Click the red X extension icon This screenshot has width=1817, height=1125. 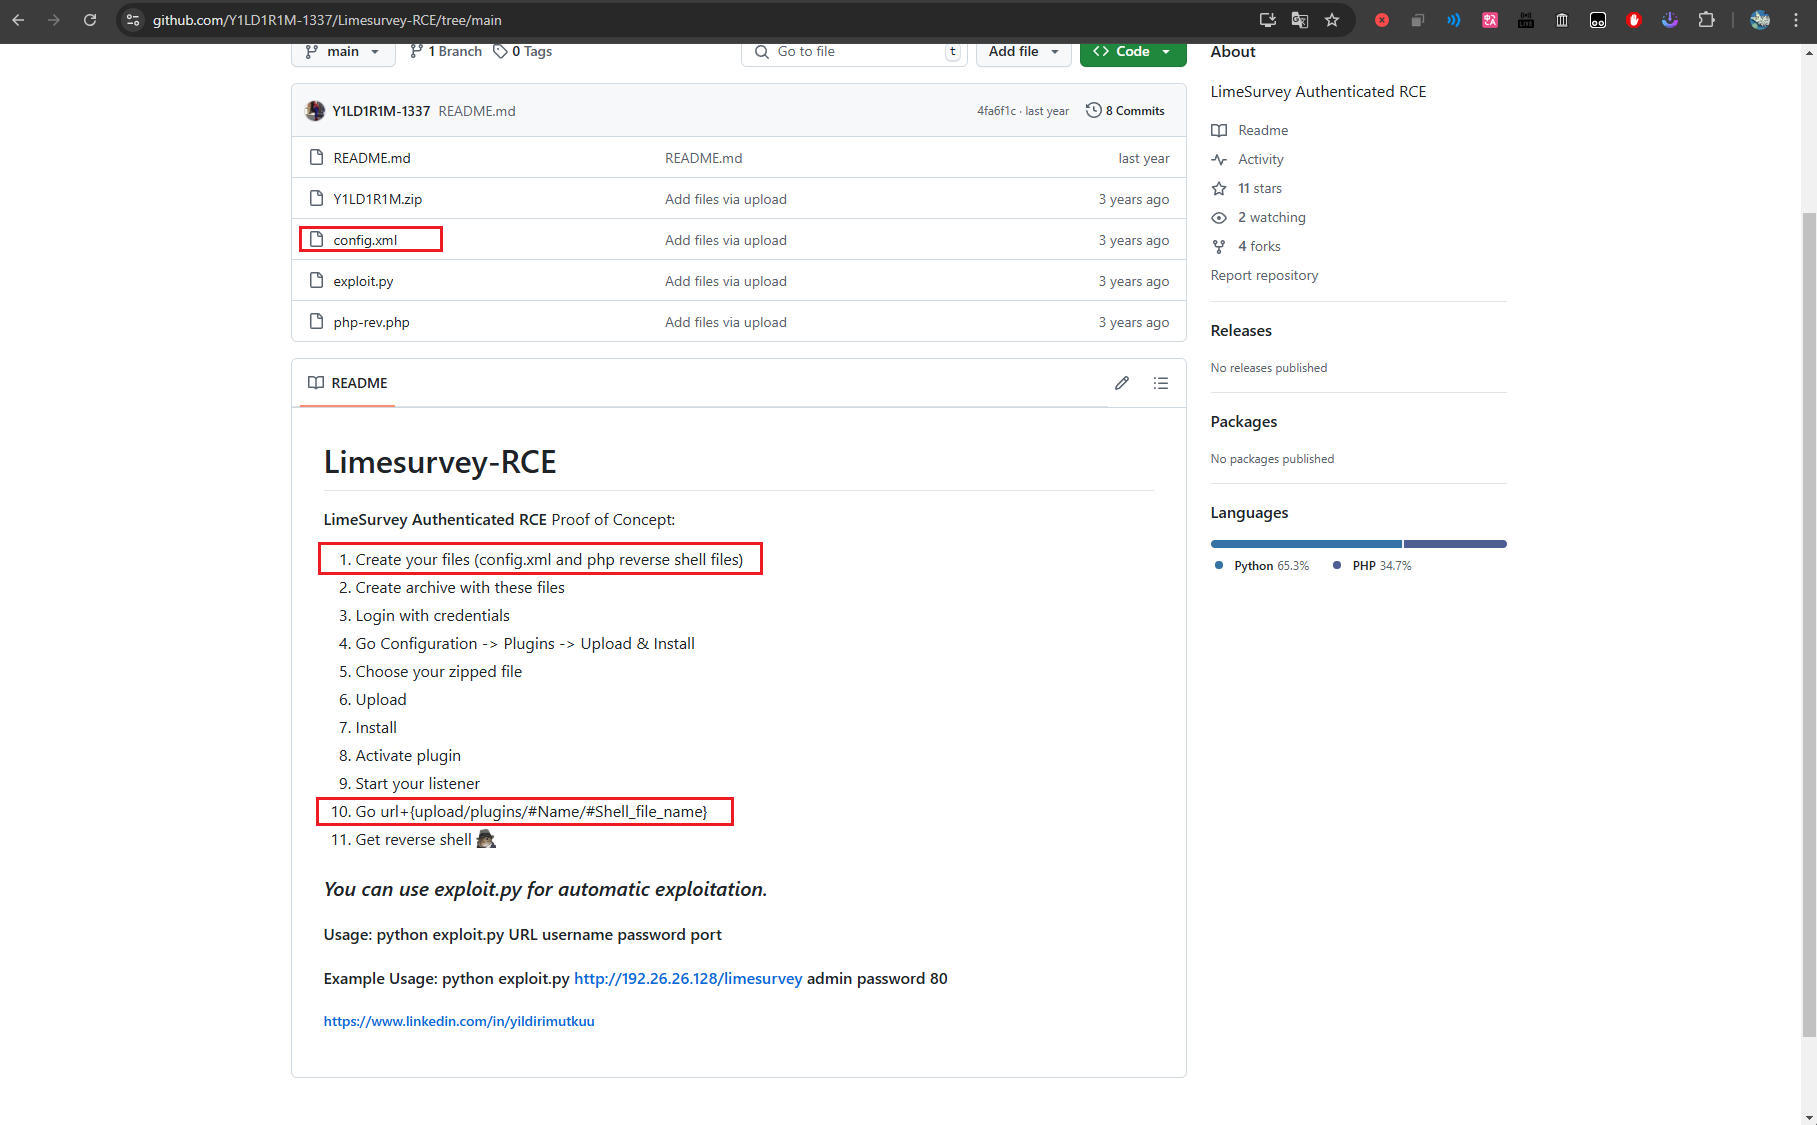tap(1382, 20)
